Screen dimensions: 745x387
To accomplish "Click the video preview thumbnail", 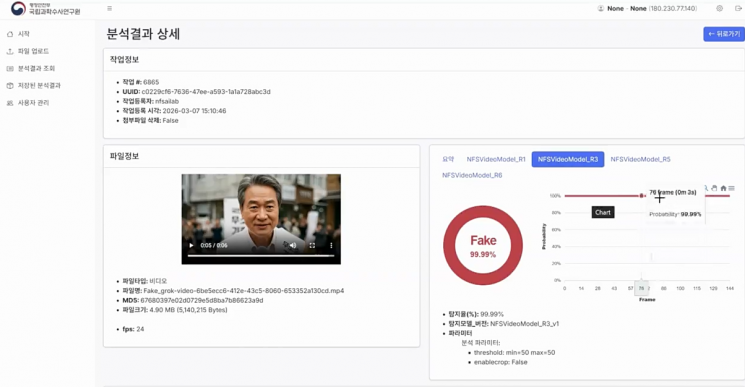I will click(x=261, y=219).
